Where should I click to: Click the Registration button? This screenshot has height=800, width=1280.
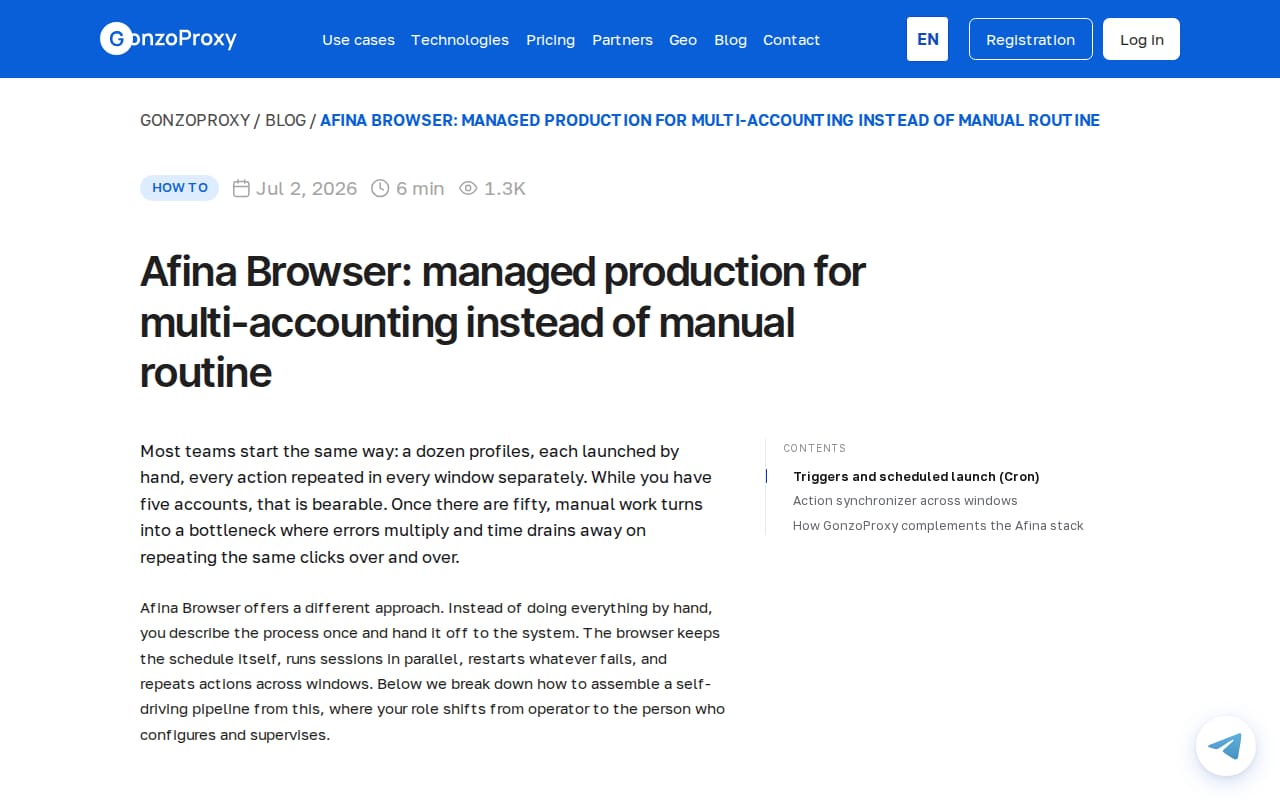tap(1031, 39)
